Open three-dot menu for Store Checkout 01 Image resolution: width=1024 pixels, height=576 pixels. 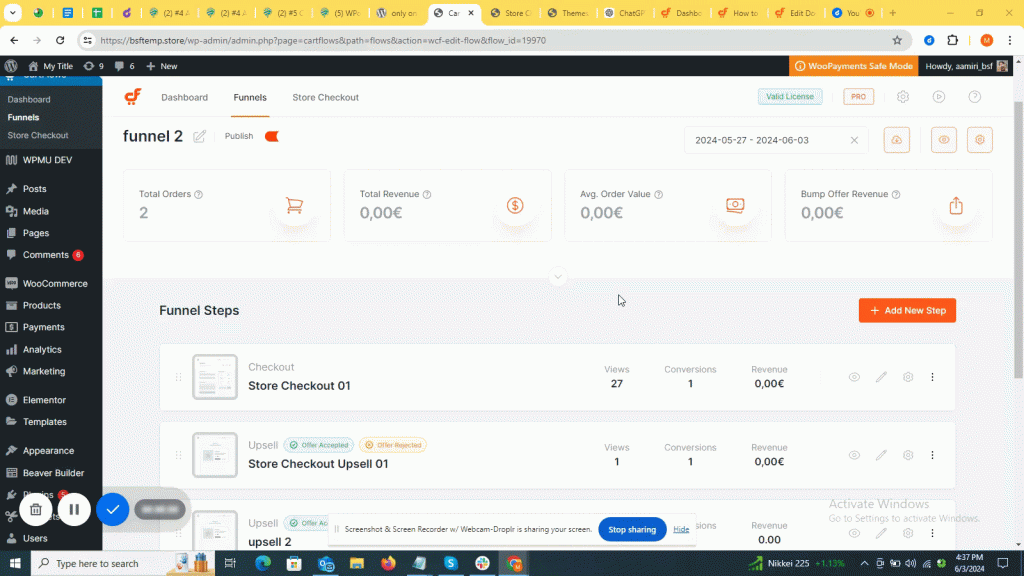(x=932, y=377)
